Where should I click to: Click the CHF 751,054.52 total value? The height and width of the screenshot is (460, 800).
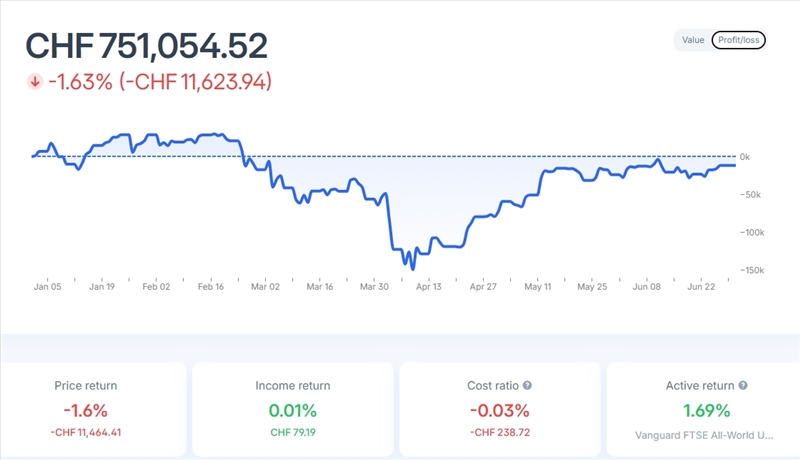tap(146, 46)
